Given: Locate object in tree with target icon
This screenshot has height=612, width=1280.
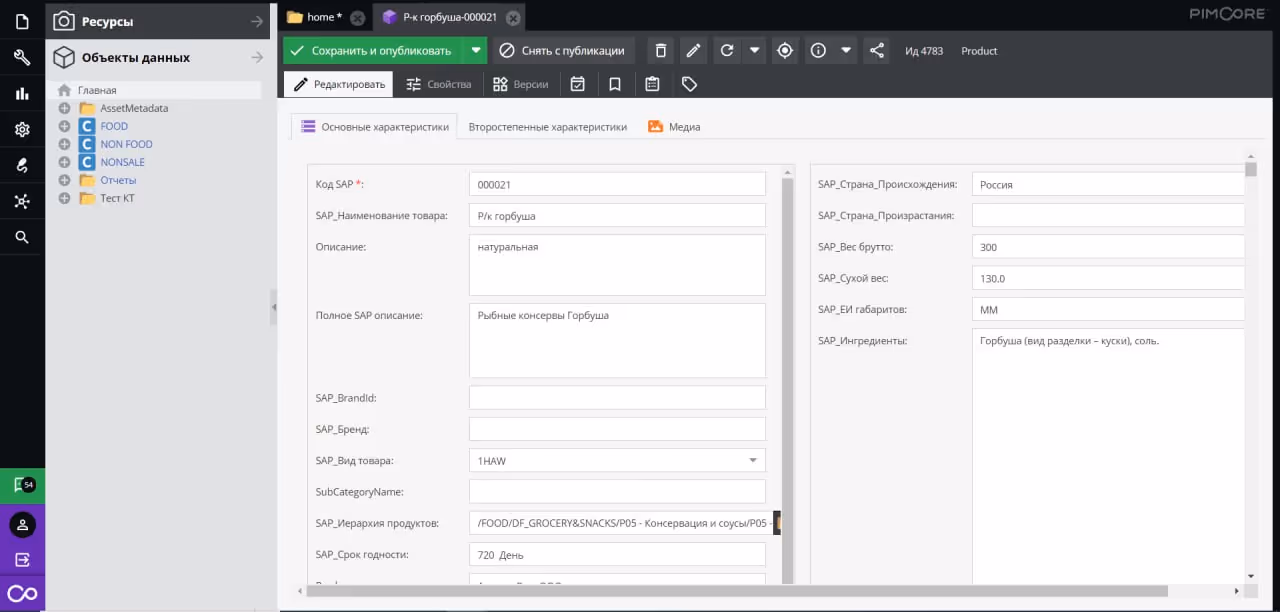Looking at the screenshot, I should click(x=785, y=51).
